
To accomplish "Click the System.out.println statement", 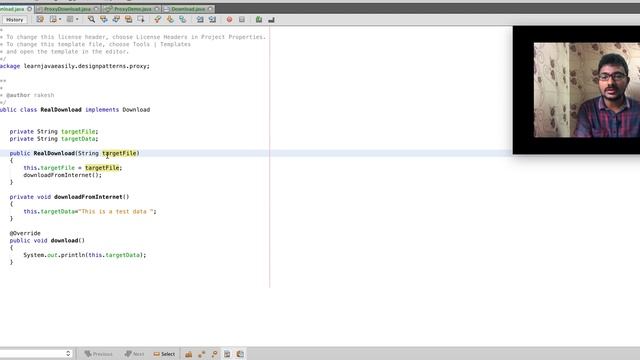I will 84,255.
